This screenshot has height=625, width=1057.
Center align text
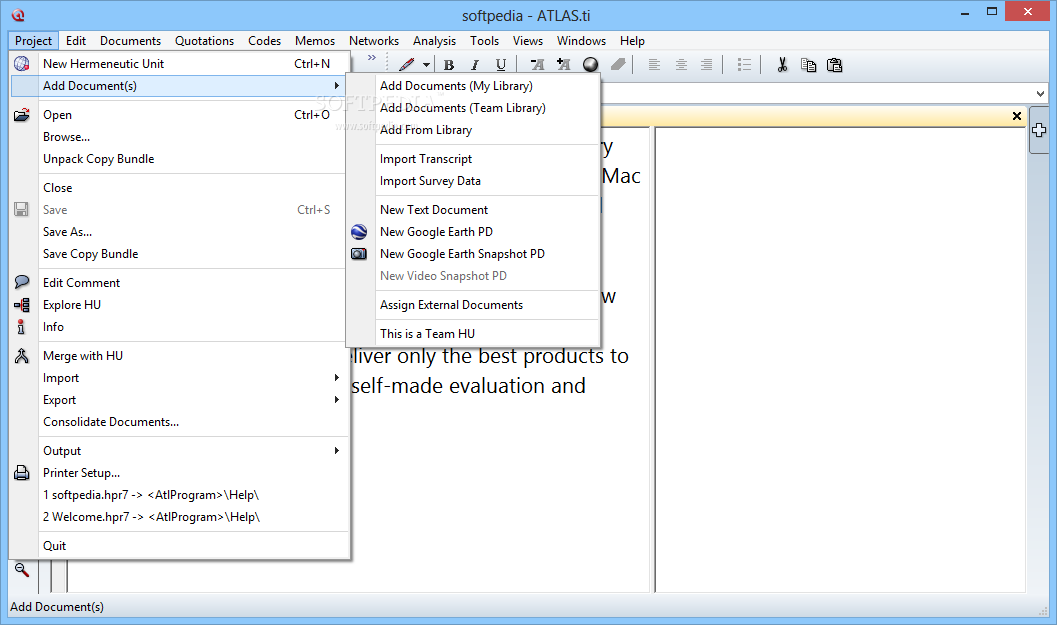[x=681, y=65]
